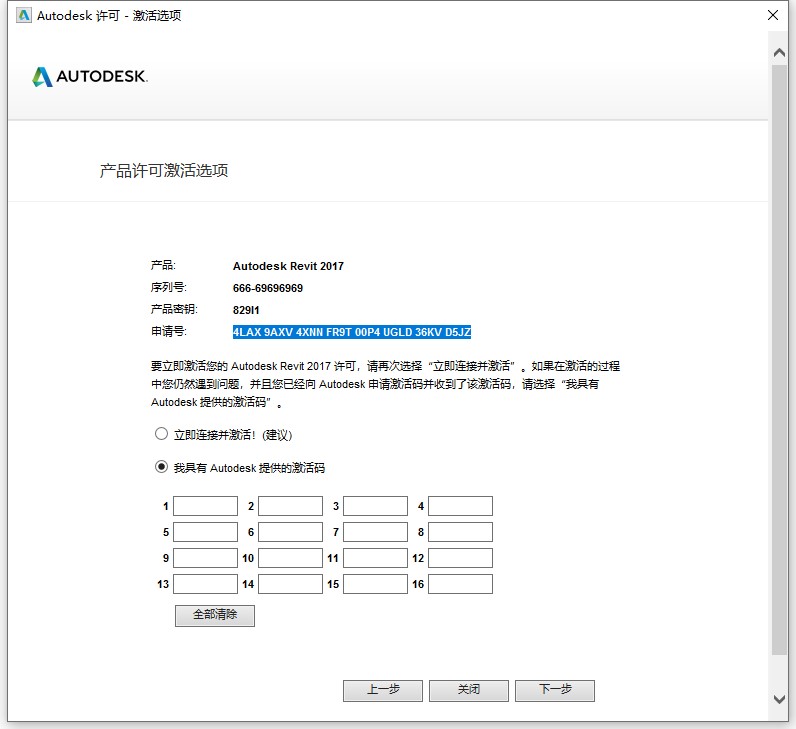Image resolution: width=796 pixels, height=729 pixels.
Task: Click activation code field 4
Action: tap(460, 506)
